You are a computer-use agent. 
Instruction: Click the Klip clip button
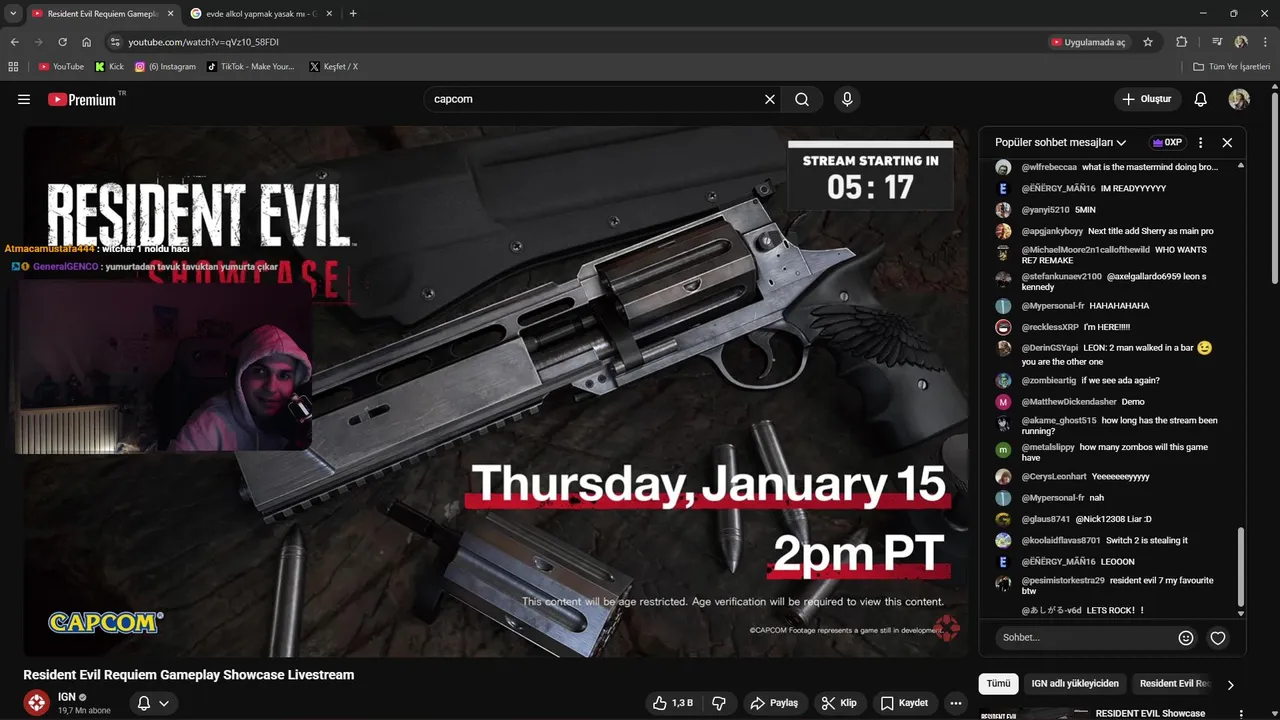tap(839, 703)
